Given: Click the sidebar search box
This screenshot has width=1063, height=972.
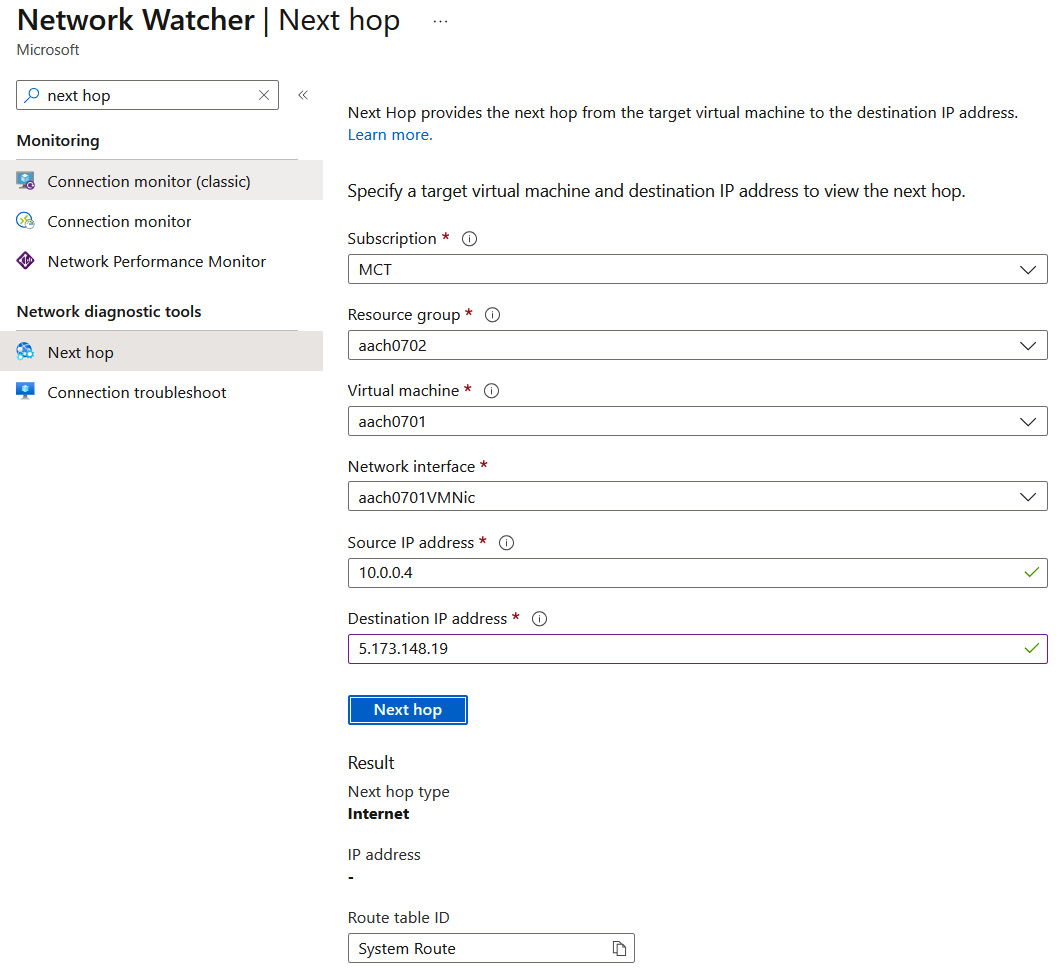Looking at the screenshot, I should click(147, 96).
